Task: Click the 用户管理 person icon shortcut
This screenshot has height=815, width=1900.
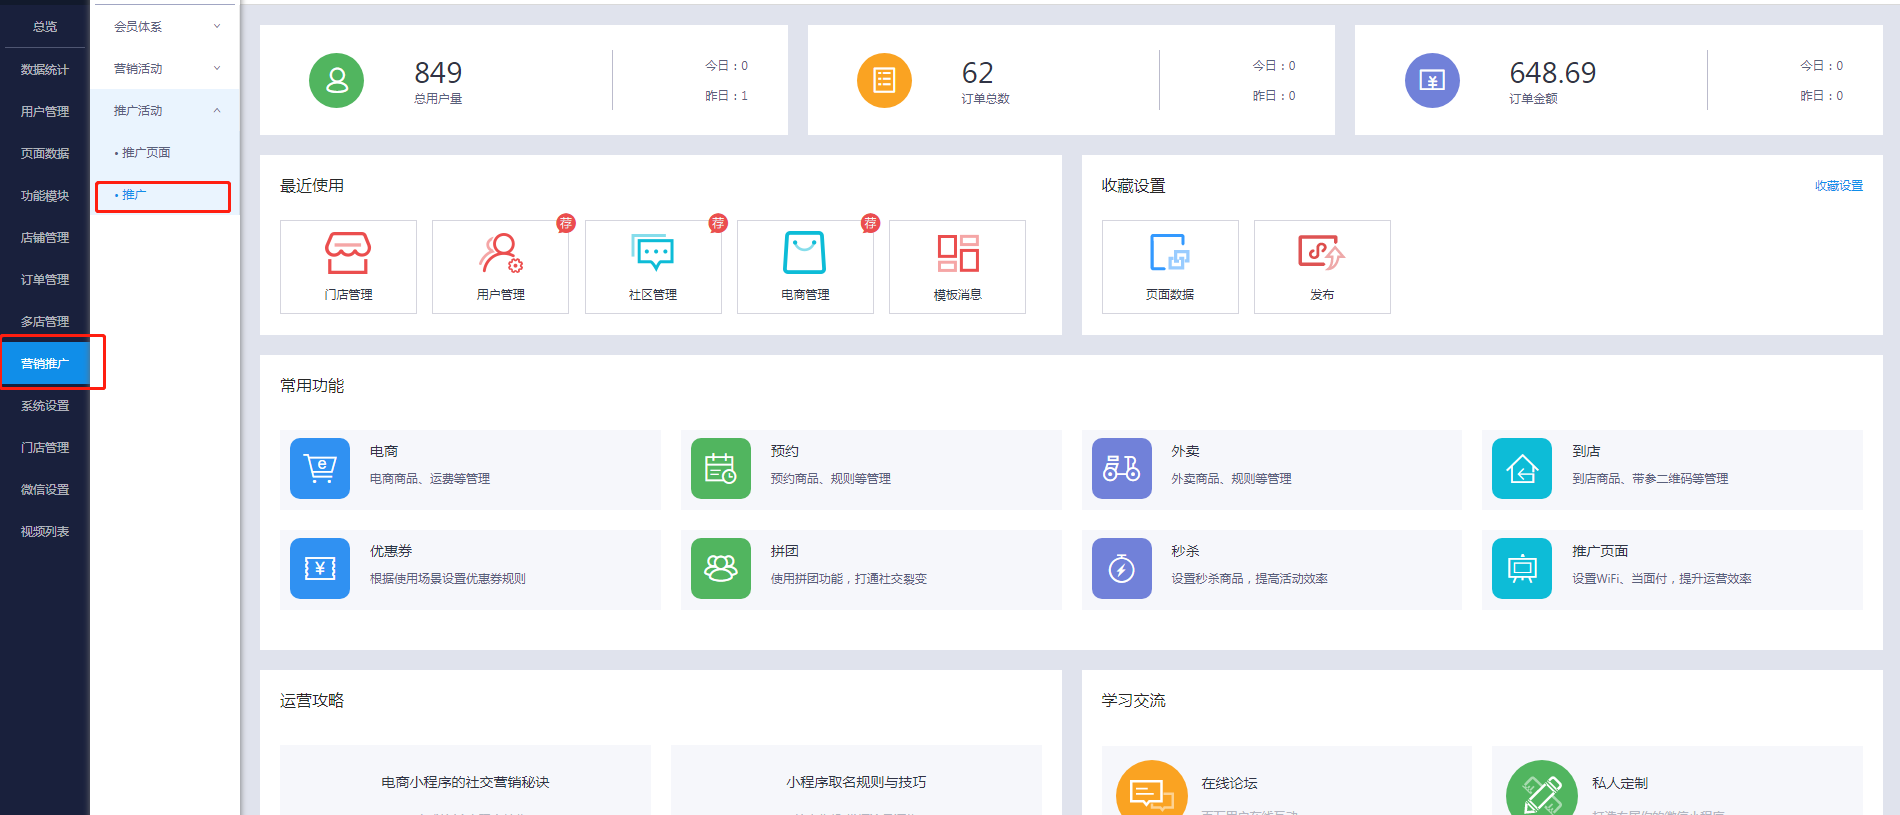Action: (x=500, y=254)
